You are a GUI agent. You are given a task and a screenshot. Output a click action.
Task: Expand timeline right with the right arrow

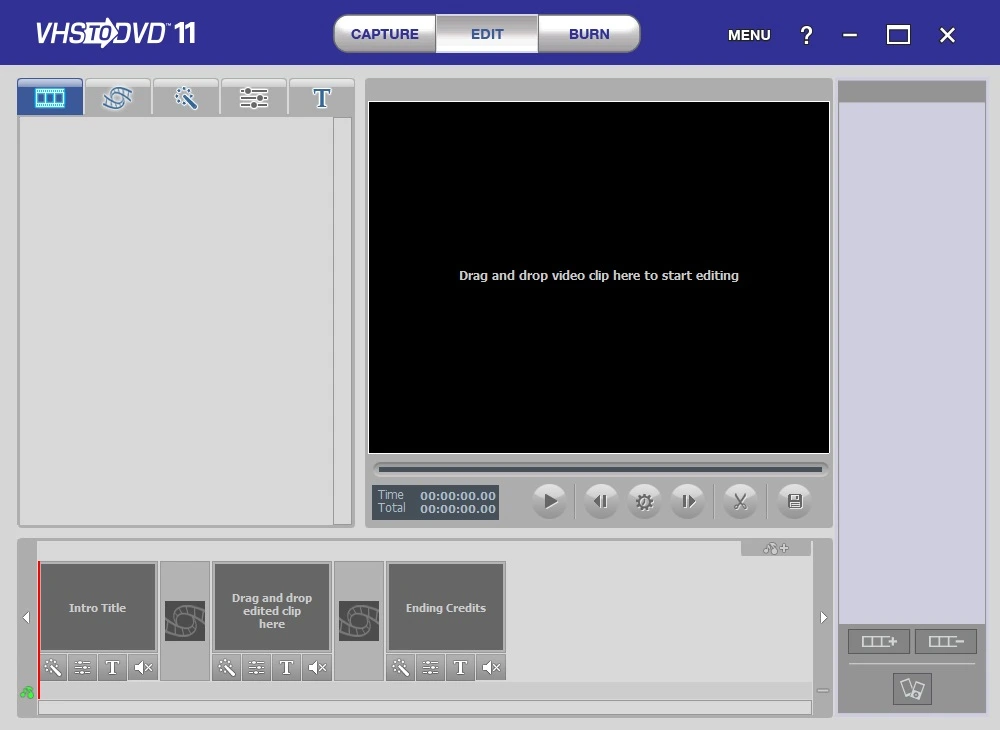[x=823, y=617]
